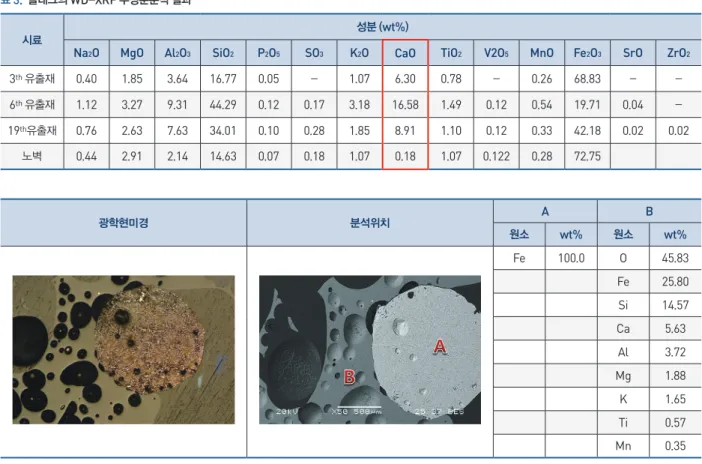Click the SiO2 value 44.29
702x464 pixels.
pyautogui.click(x=223, y=105)
